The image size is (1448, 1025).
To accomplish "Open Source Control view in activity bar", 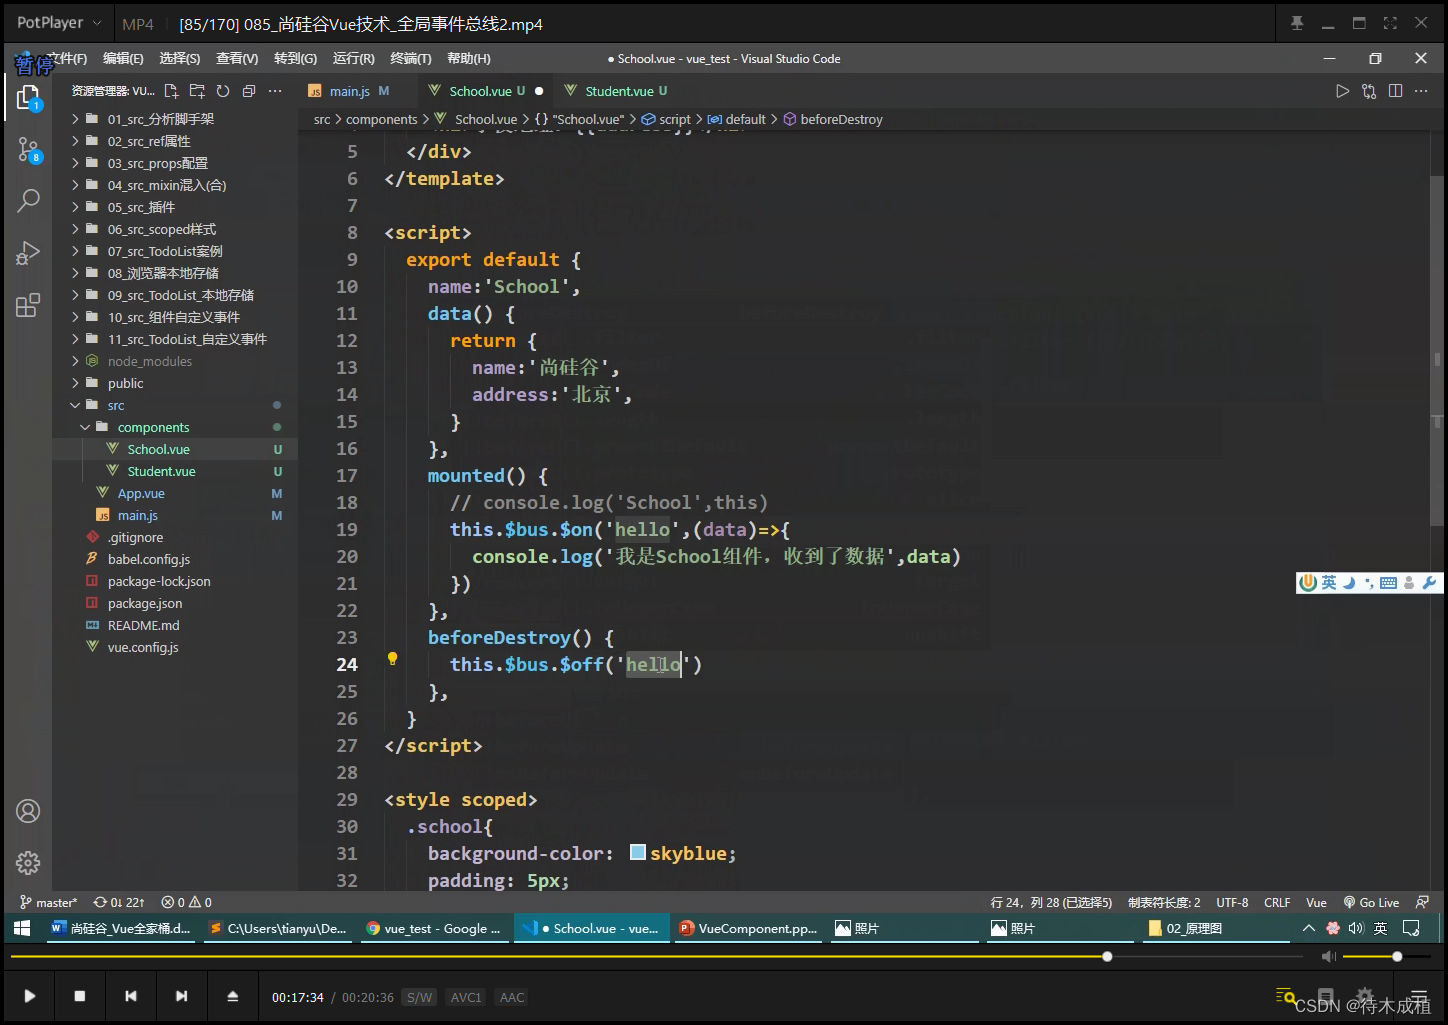I will tap(28, 150).
